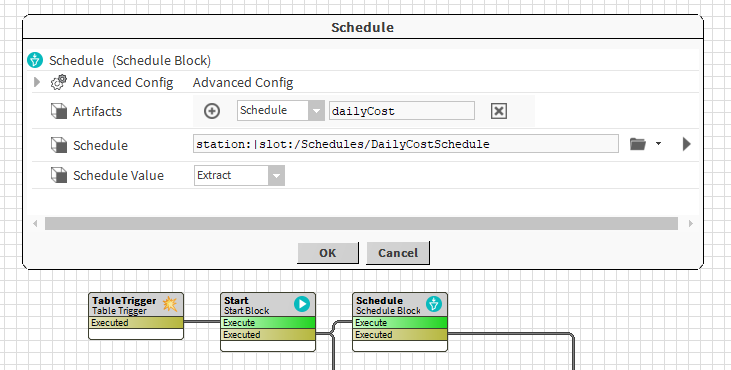Click the Artifacts property label
Viewport: 731px width, 370px height.
[x=97, y=111]
